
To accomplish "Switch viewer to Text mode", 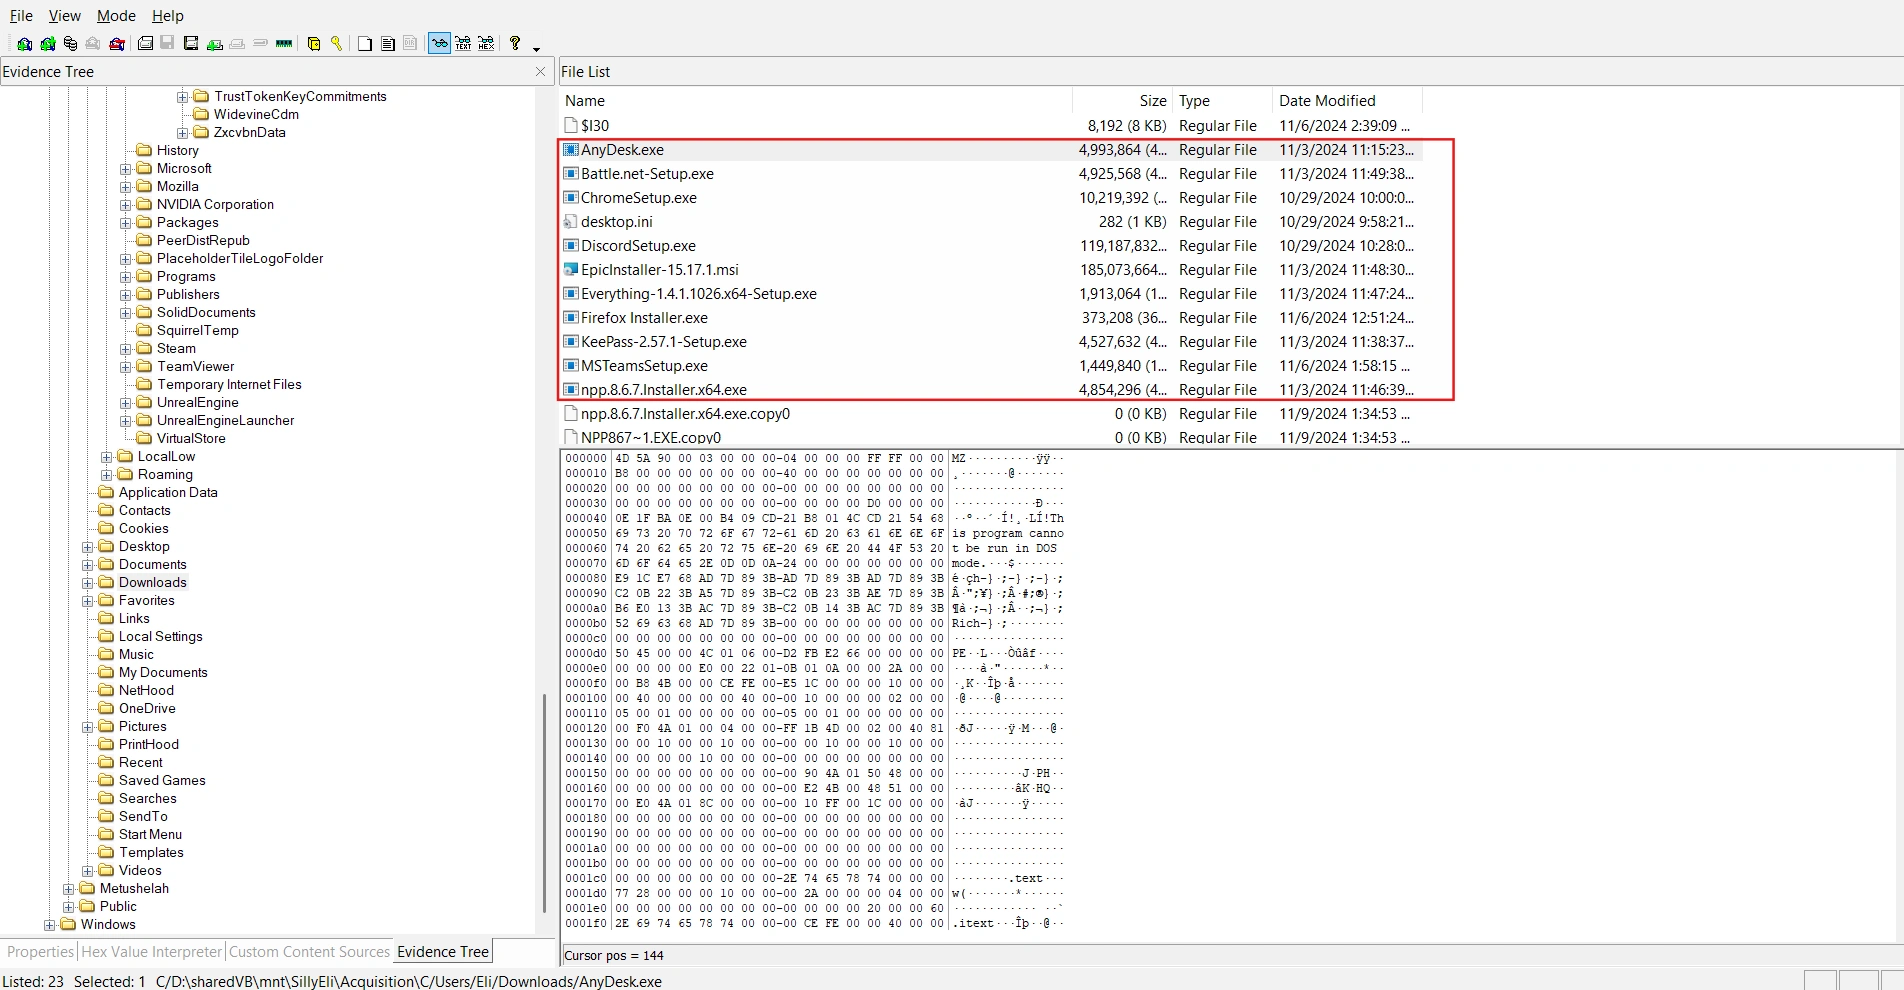I will pos(462,43).
